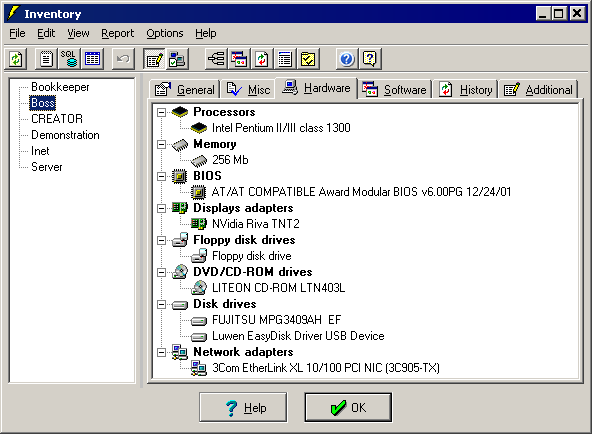
Task: Collapse the Displays adapters node
Action: pos(161,208)
